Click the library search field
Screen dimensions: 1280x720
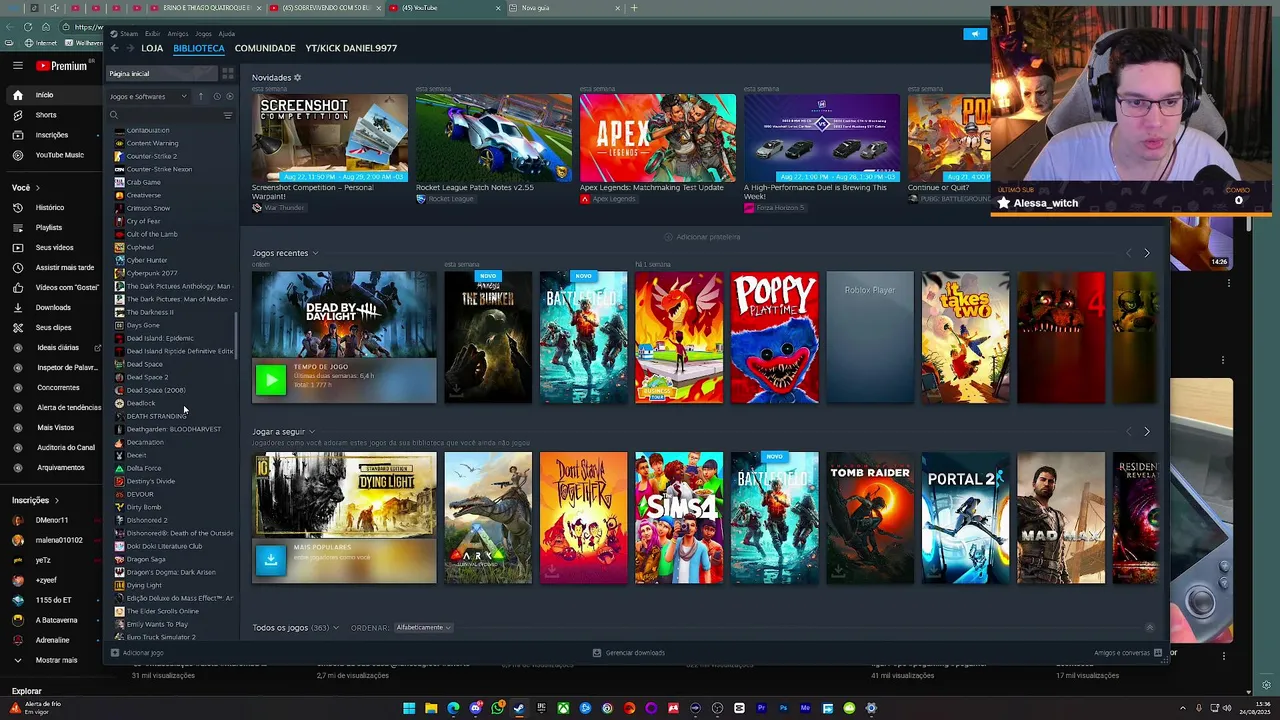165,115
